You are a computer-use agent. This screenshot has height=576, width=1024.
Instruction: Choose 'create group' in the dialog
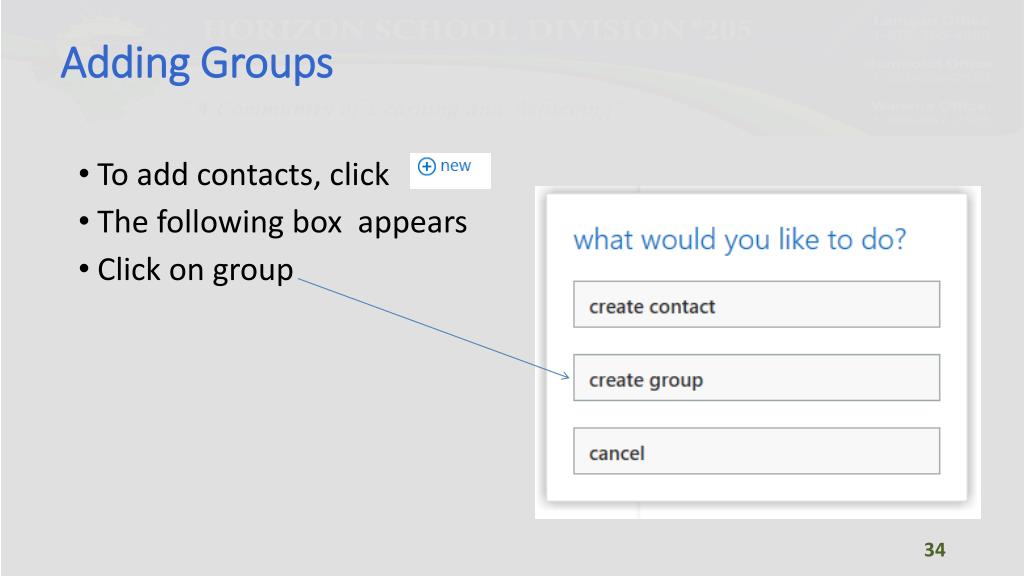(756, 377)
